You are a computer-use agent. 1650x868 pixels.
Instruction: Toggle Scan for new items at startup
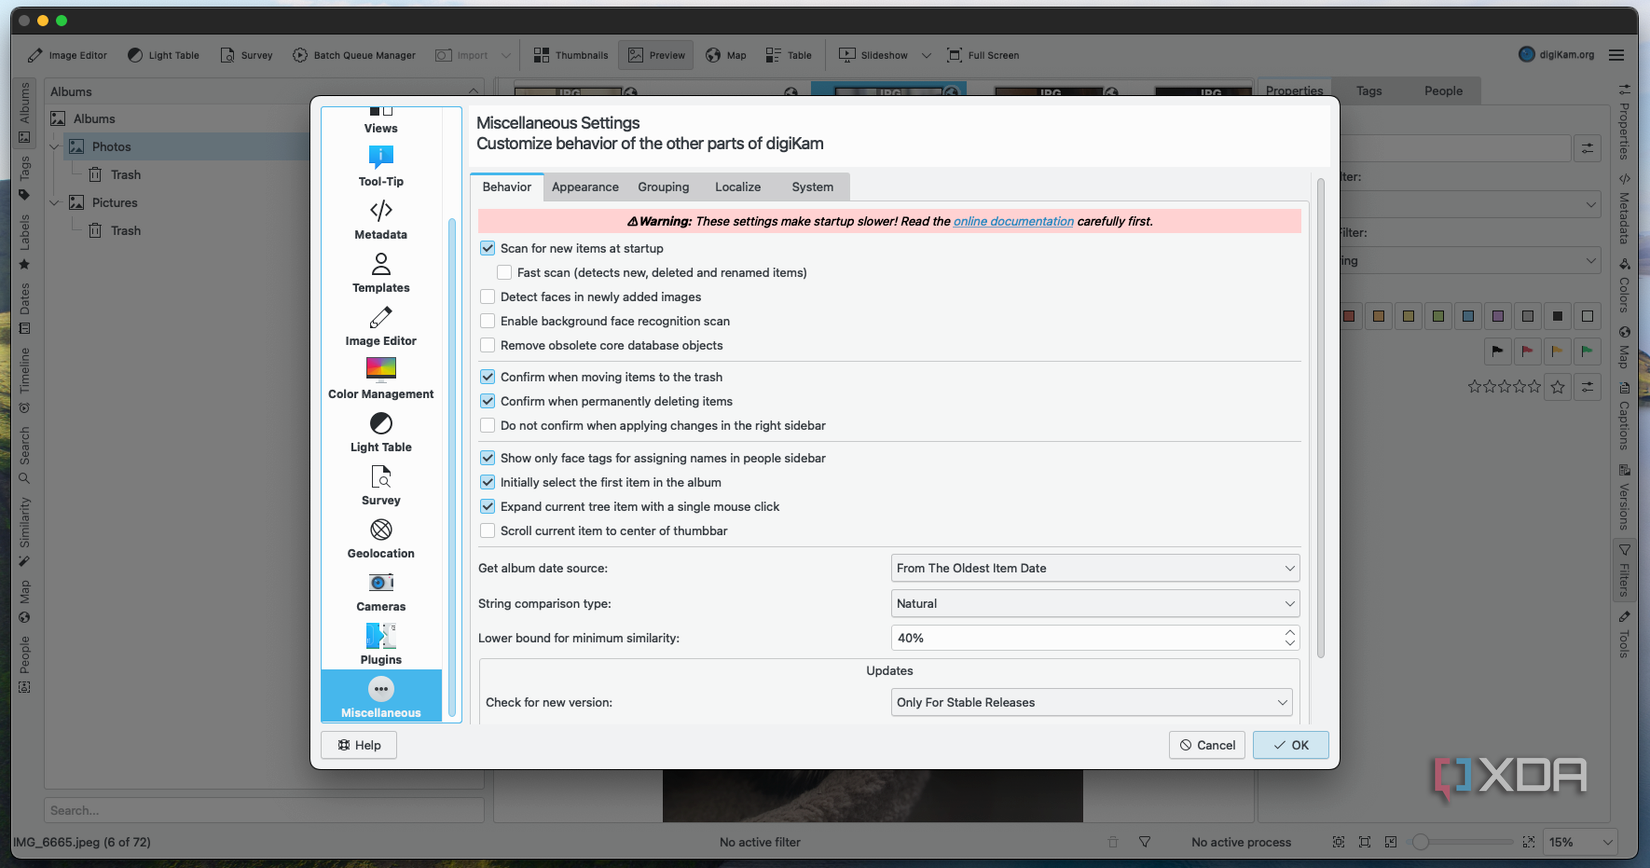487,248
